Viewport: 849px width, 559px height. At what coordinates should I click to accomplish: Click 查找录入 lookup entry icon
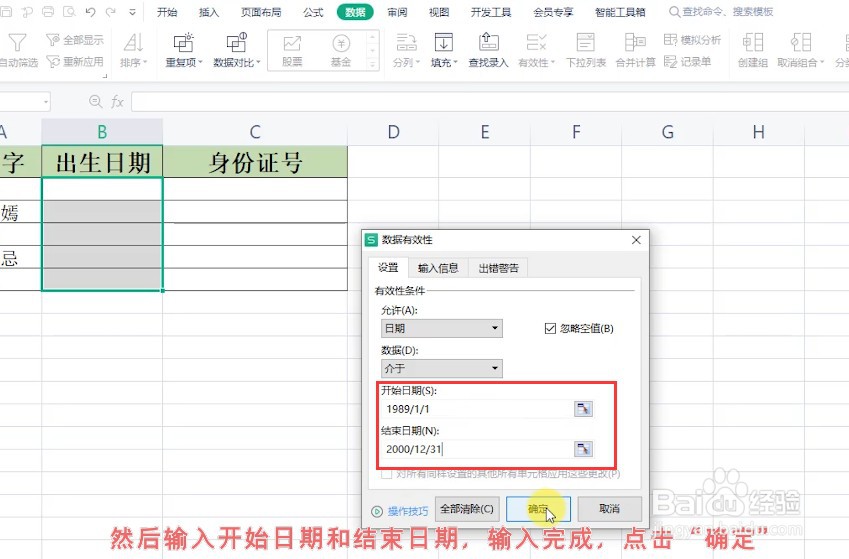488,42
